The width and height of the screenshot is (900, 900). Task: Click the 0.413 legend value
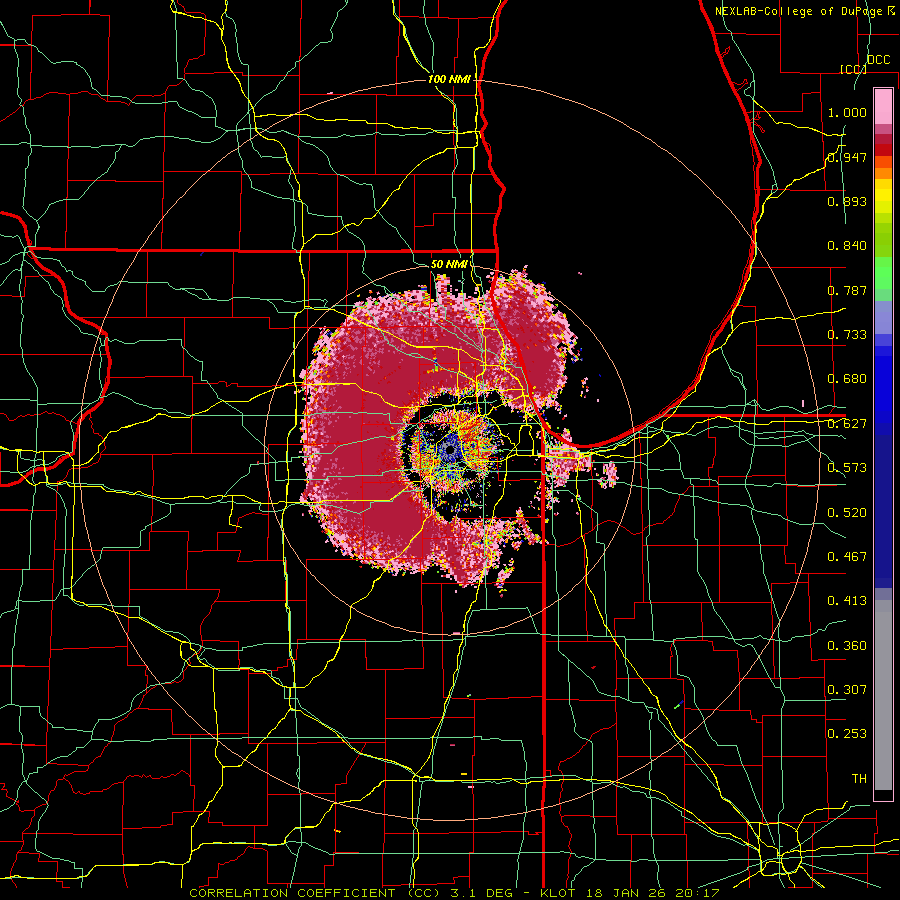(x=847, y=601)
